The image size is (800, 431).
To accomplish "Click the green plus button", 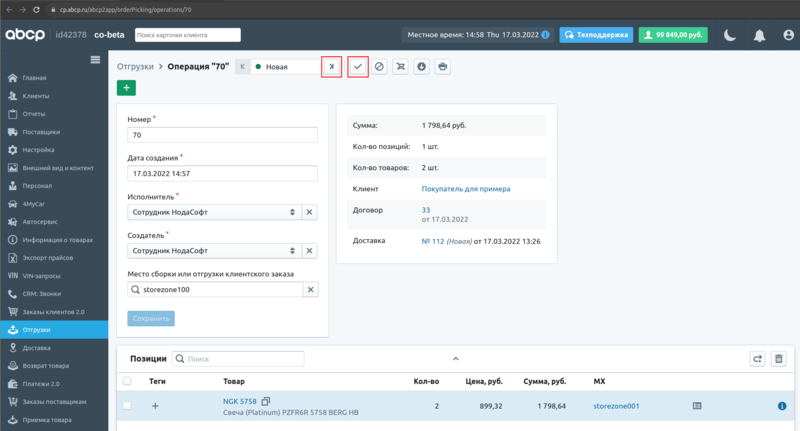I will [x=126, y=88].
